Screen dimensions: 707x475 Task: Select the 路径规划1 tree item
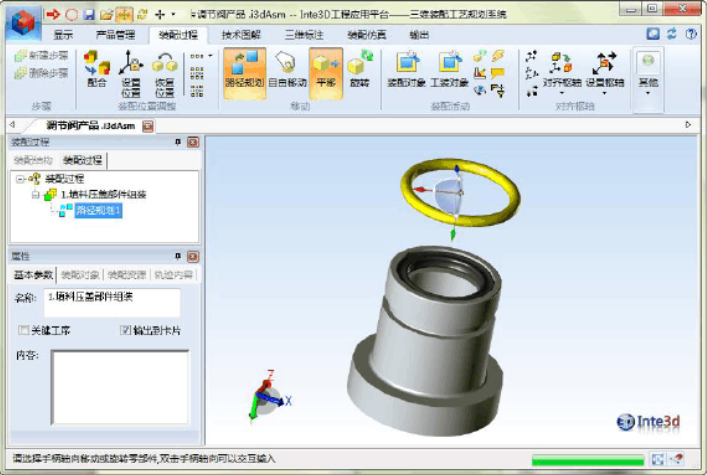coord(98,210)
